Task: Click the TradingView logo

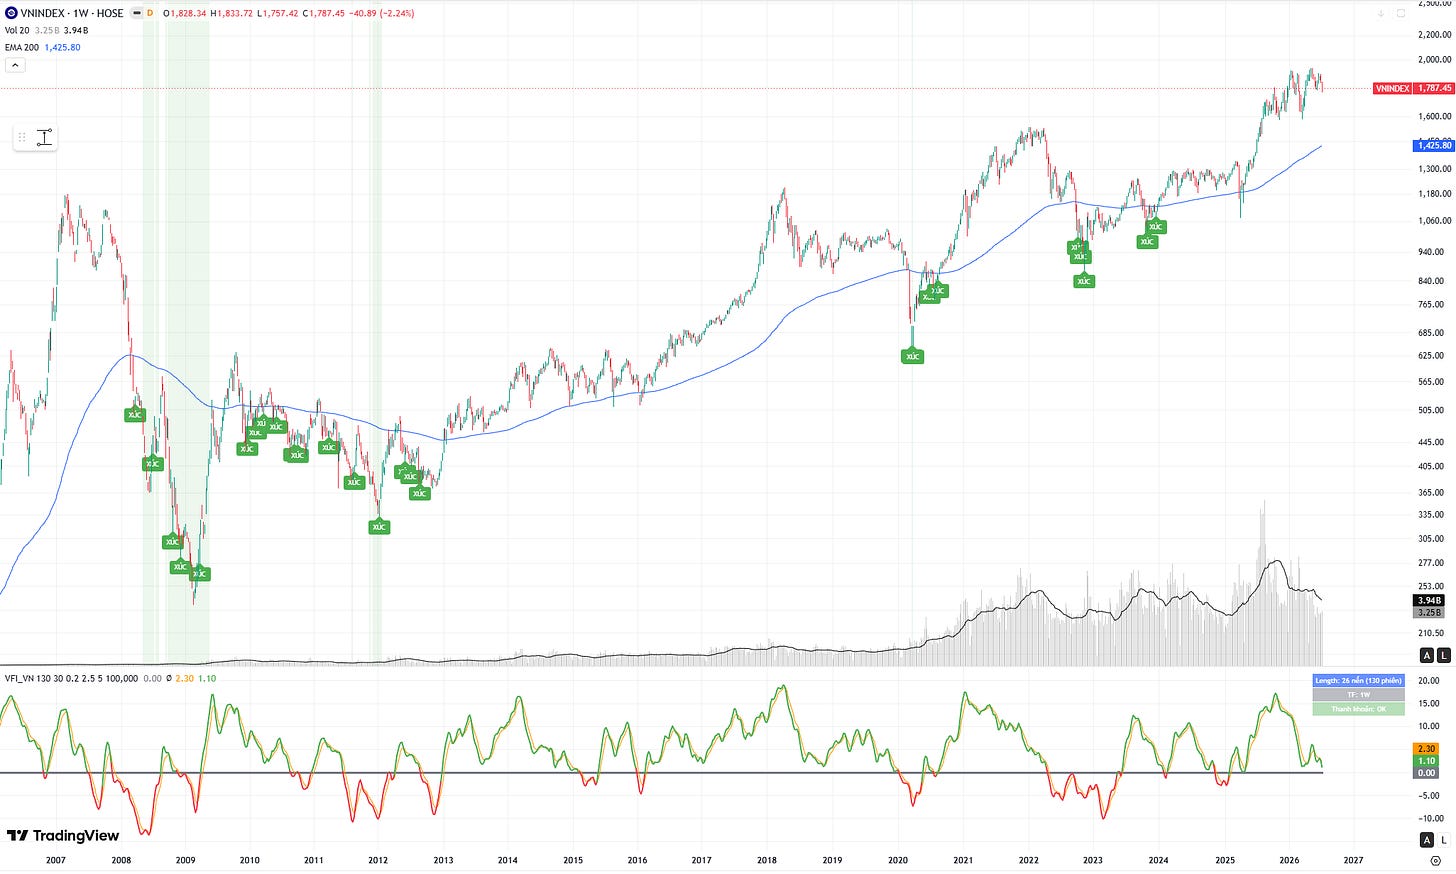Action: click(x=63, y=836)
